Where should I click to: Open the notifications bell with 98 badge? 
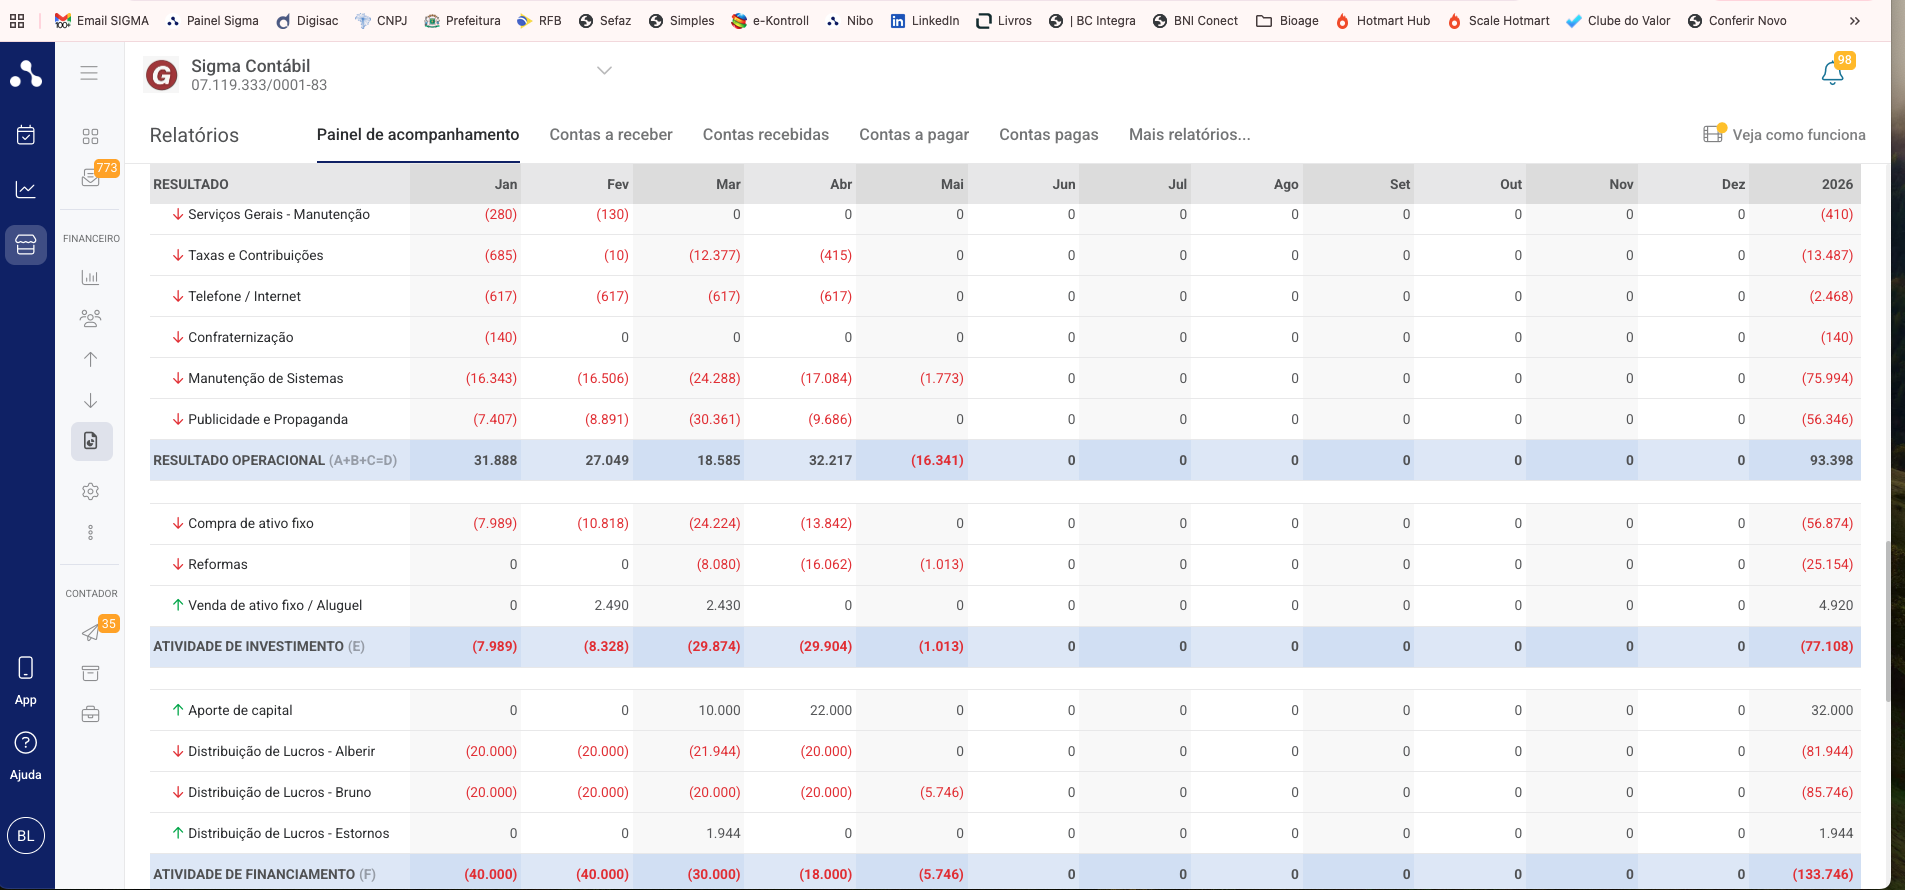(1832, 72)
